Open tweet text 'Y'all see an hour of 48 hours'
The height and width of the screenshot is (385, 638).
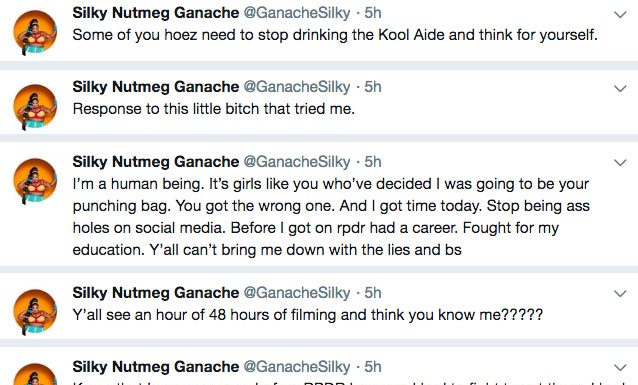coord(308,315)
